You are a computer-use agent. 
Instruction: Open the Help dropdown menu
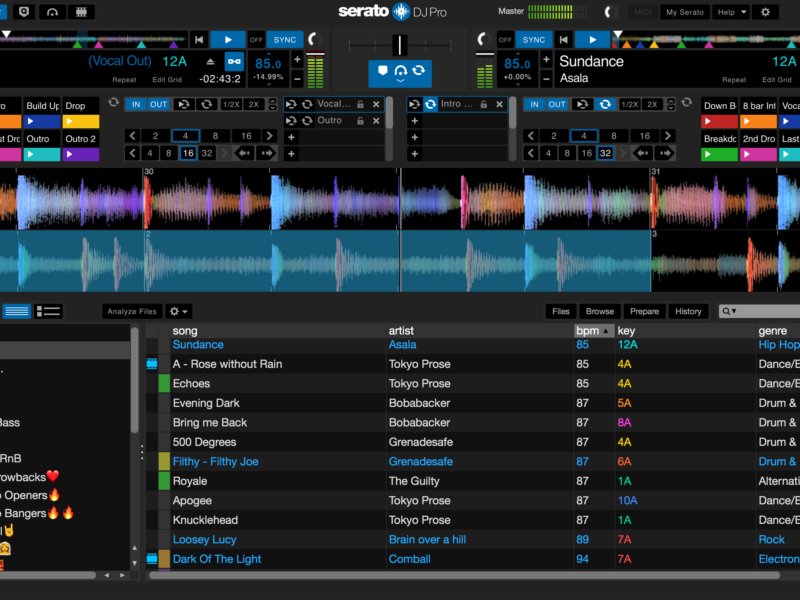(x=730, y=12)
